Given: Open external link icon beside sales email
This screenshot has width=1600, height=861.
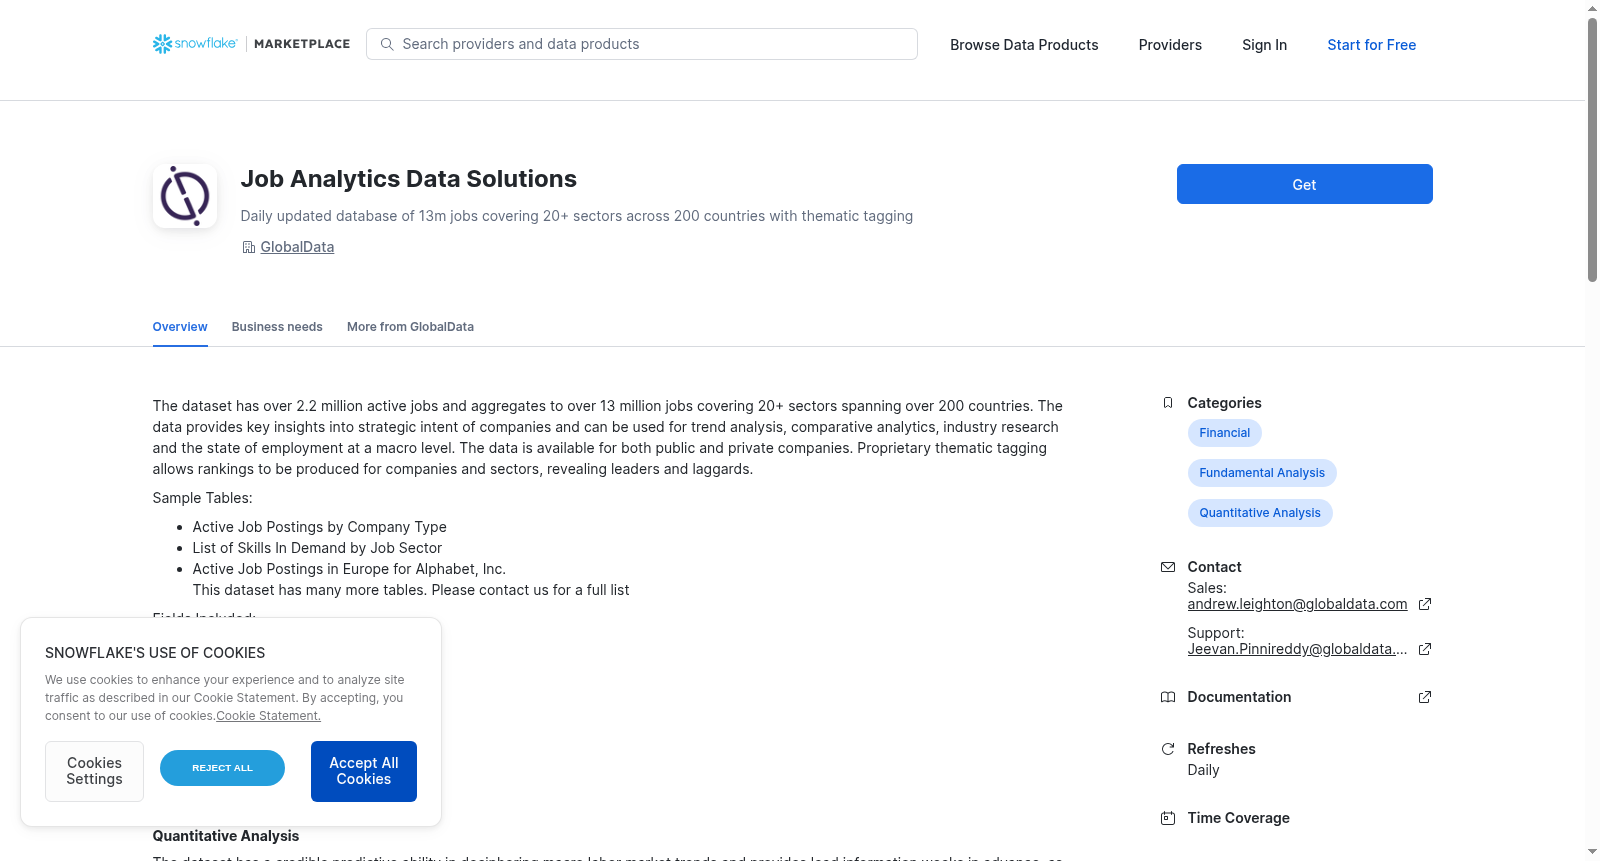Looking at the screenshot, I should 1425,604.
